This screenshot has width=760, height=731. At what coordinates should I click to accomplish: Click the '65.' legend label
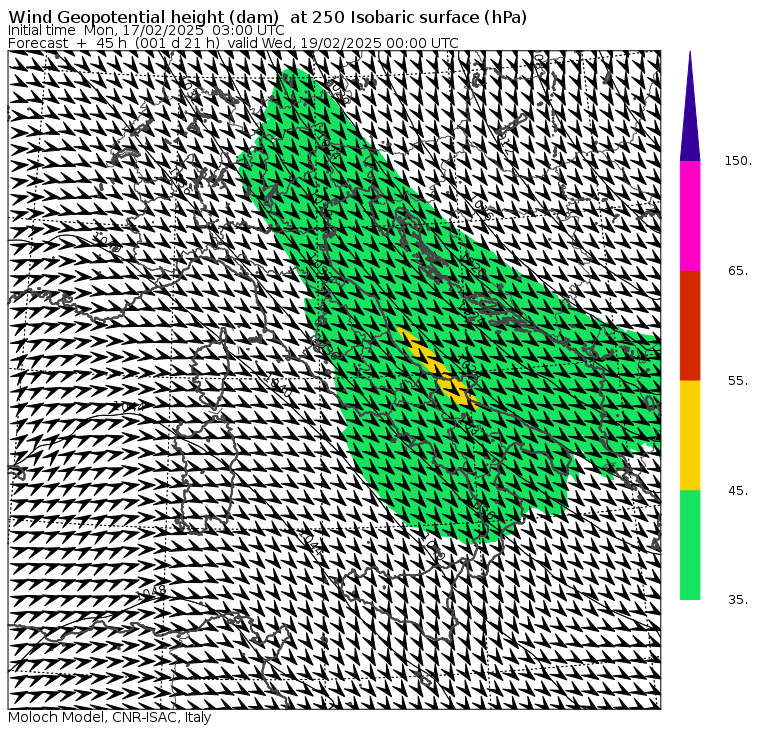739,271
